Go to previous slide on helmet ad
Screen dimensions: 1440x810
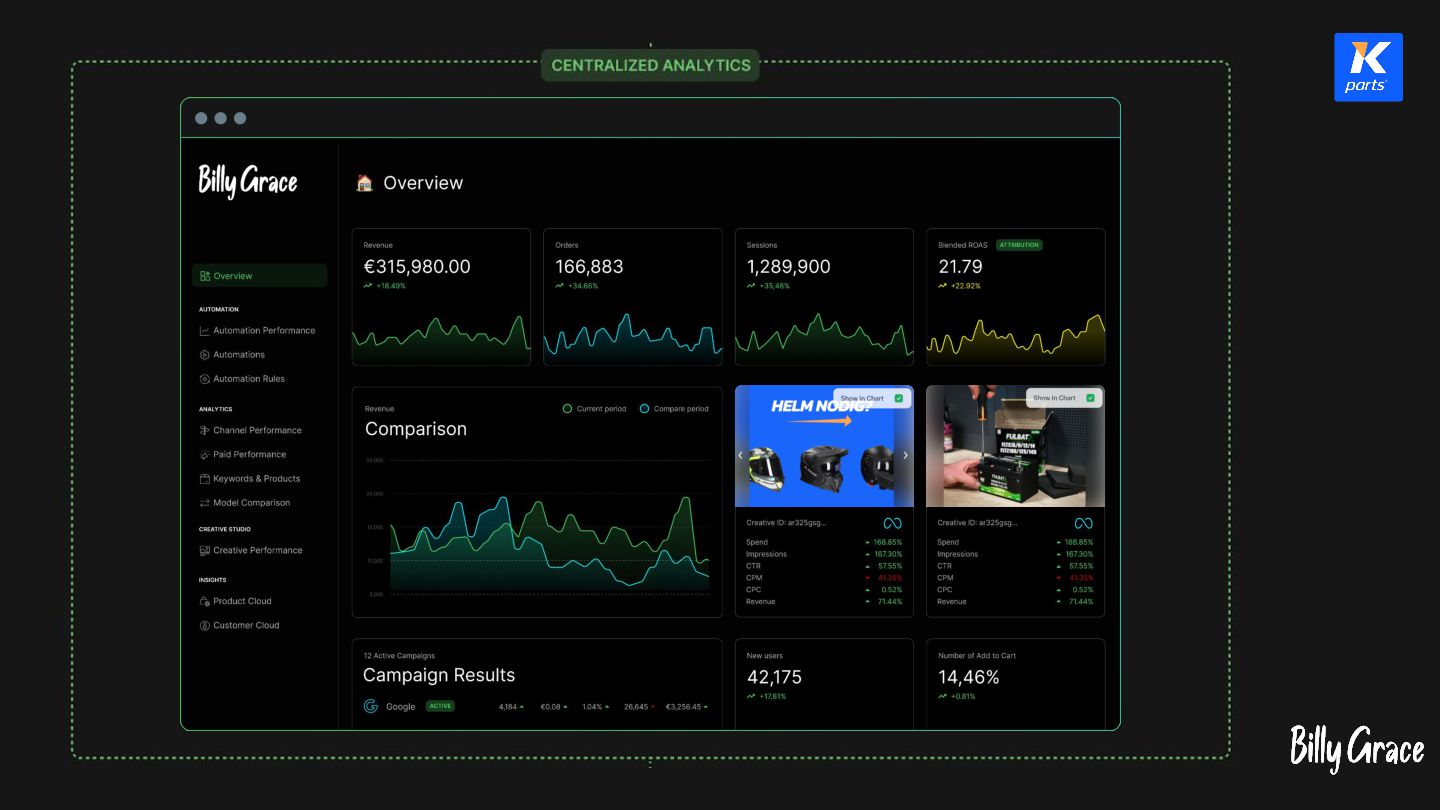tap(741, 455)
